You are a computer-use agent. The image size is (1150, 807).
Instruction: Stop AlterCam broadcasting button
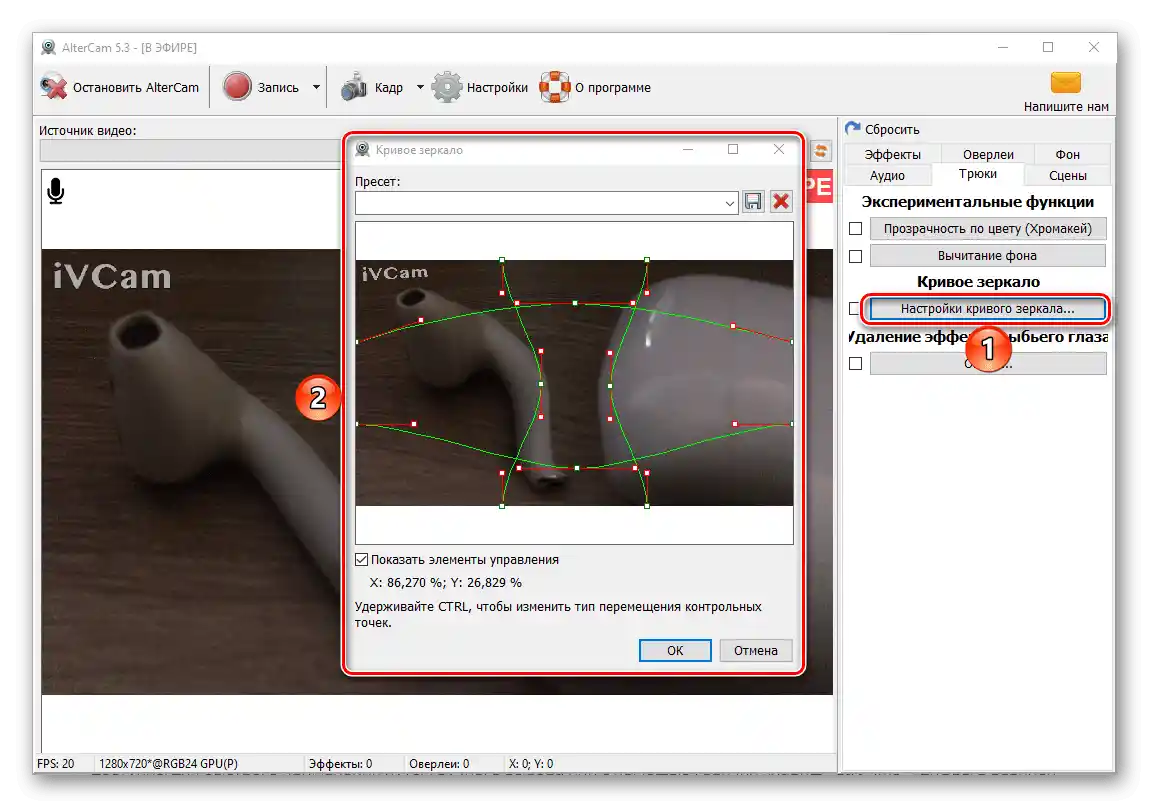coord(120,87)
